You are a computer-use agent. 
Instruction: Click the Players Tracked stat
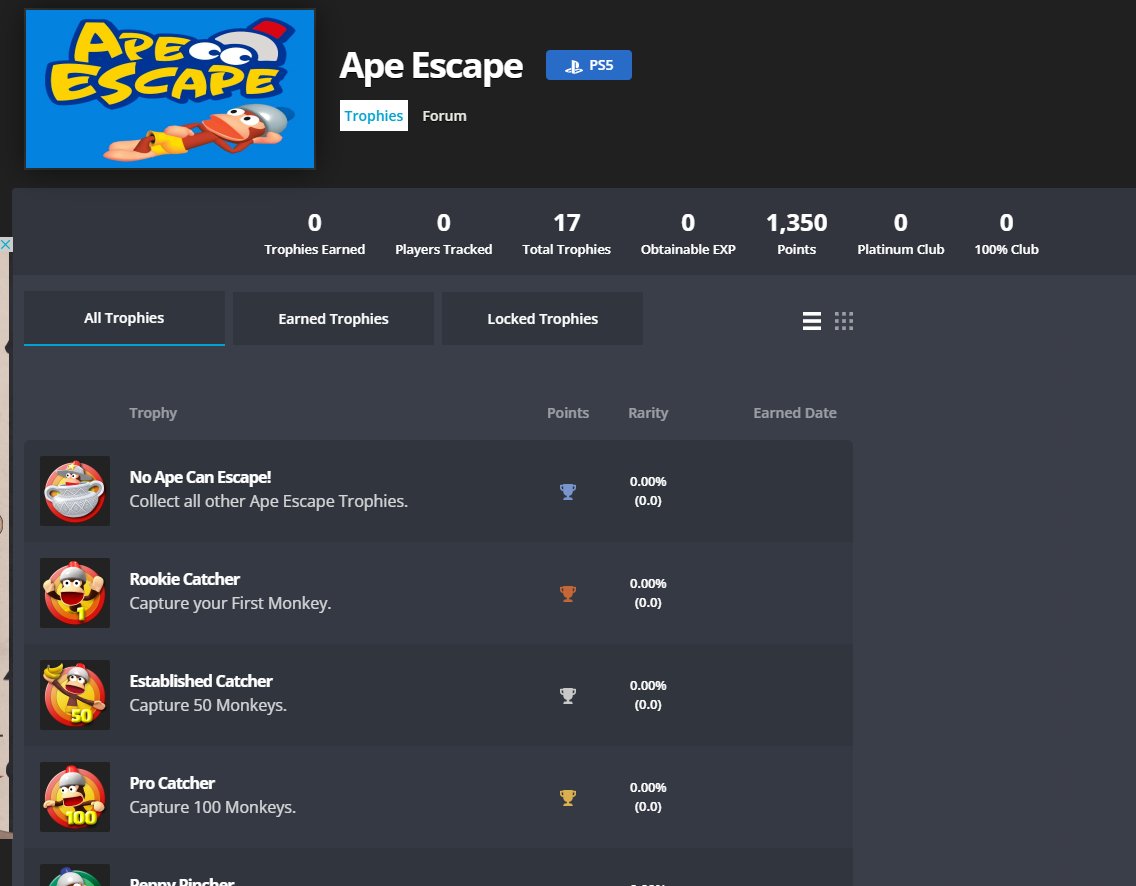click(443, 234)
